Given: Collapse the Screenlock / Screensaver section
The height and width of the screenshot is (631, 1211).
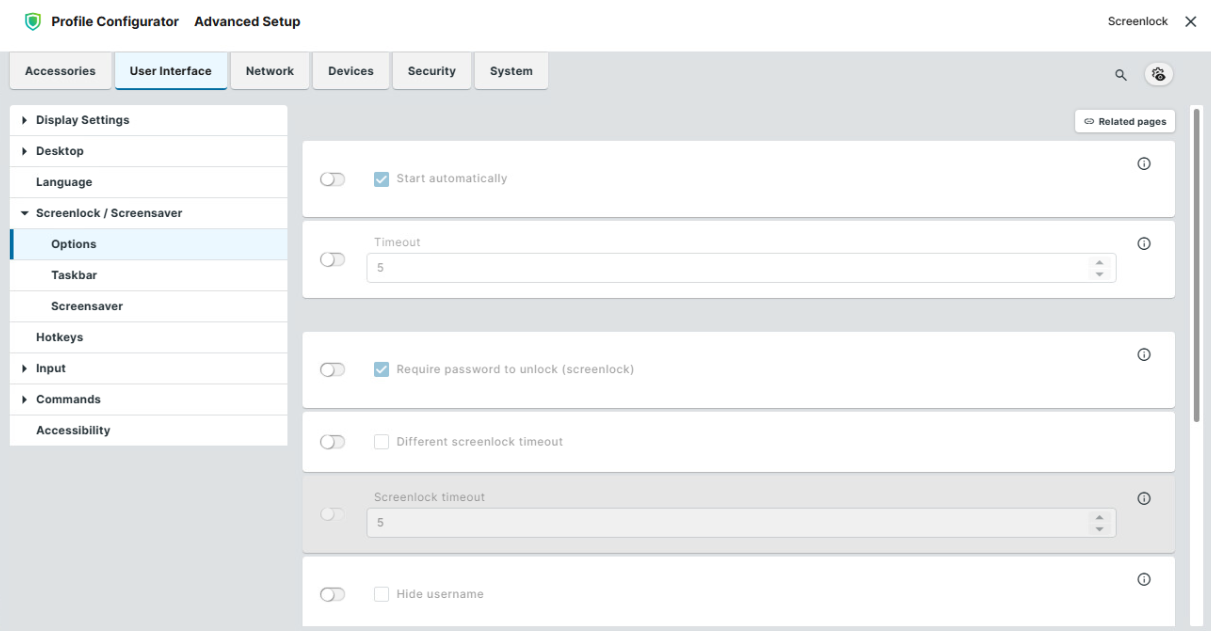Looking at the screenshot, I should pos(25,214).
